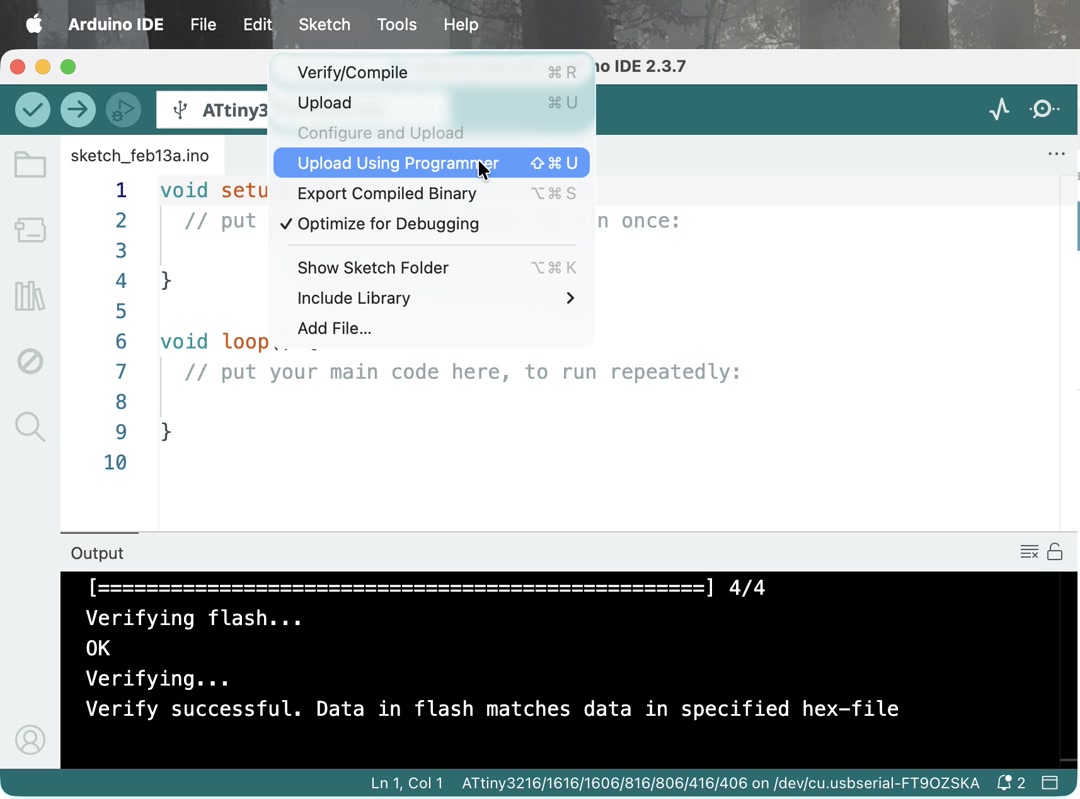Screen dimensions: 1080x799
Task: Click the 'void loop' code line
Action: point(239,342)
